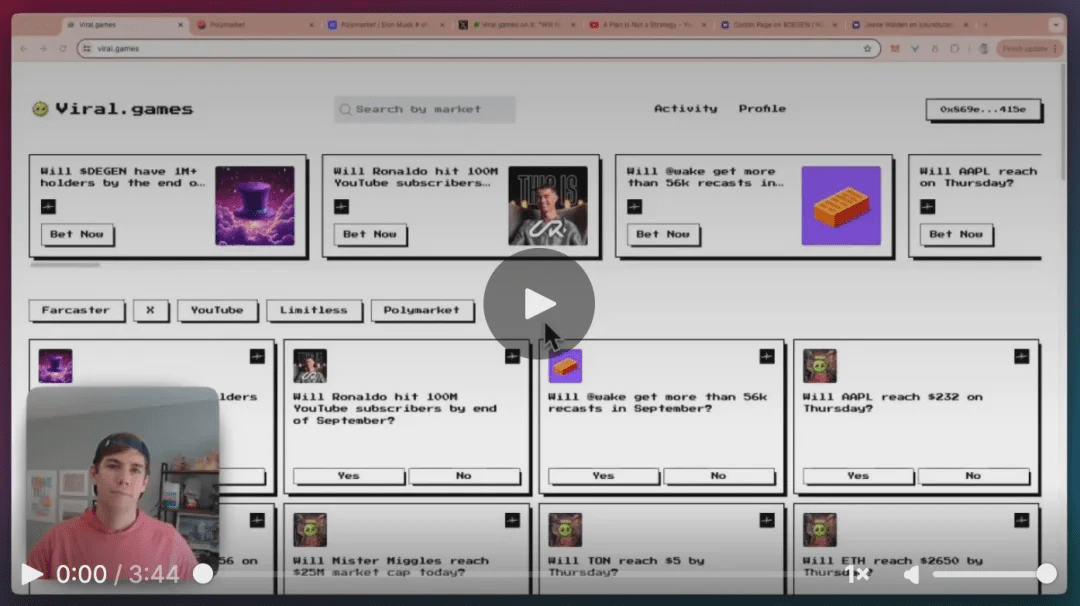Switch to the Polymarket | Elon Musk tab
Image resolution: width=1080 pixels, height=606 pixels.
(386, 25)
